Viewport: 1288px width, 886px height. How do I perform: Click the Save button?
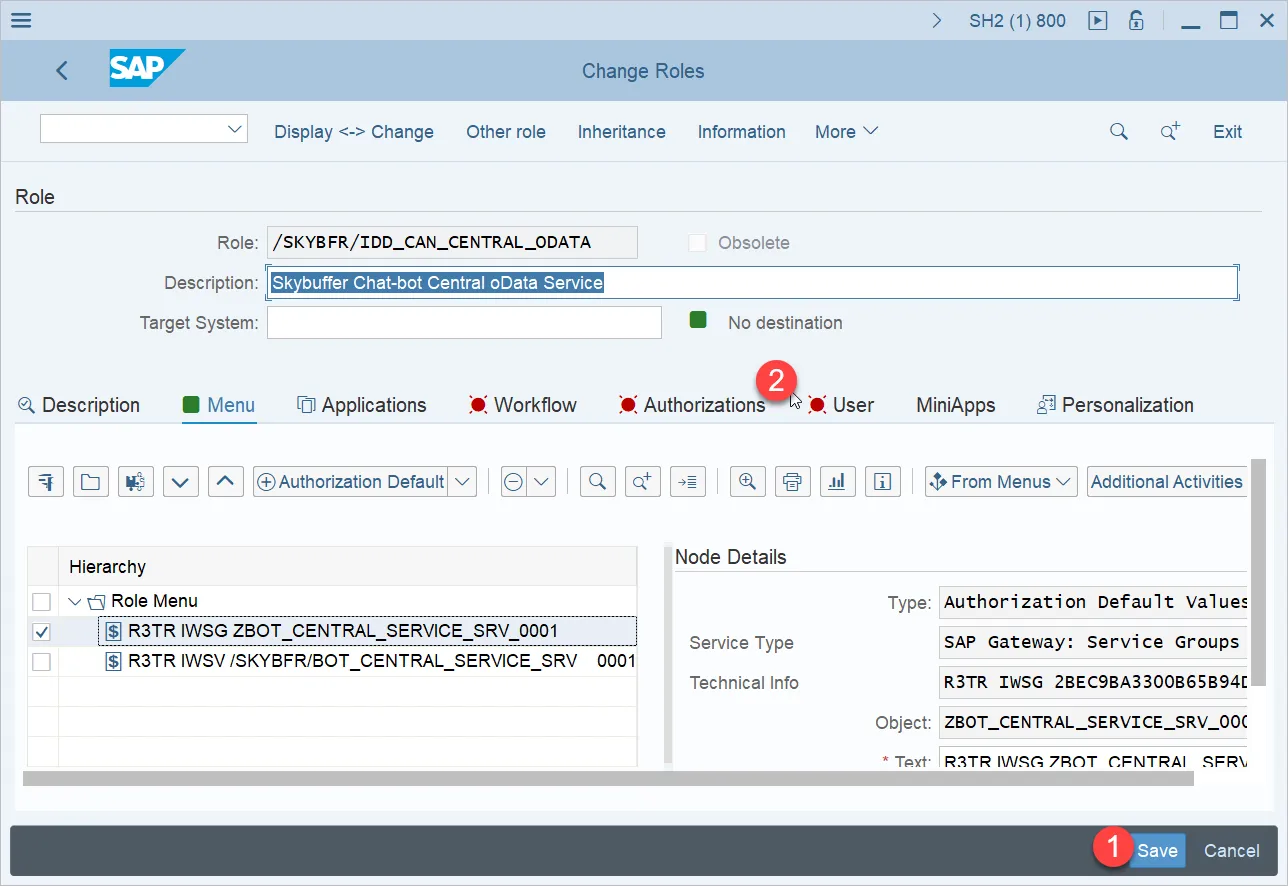click(x=1157, y=851)
